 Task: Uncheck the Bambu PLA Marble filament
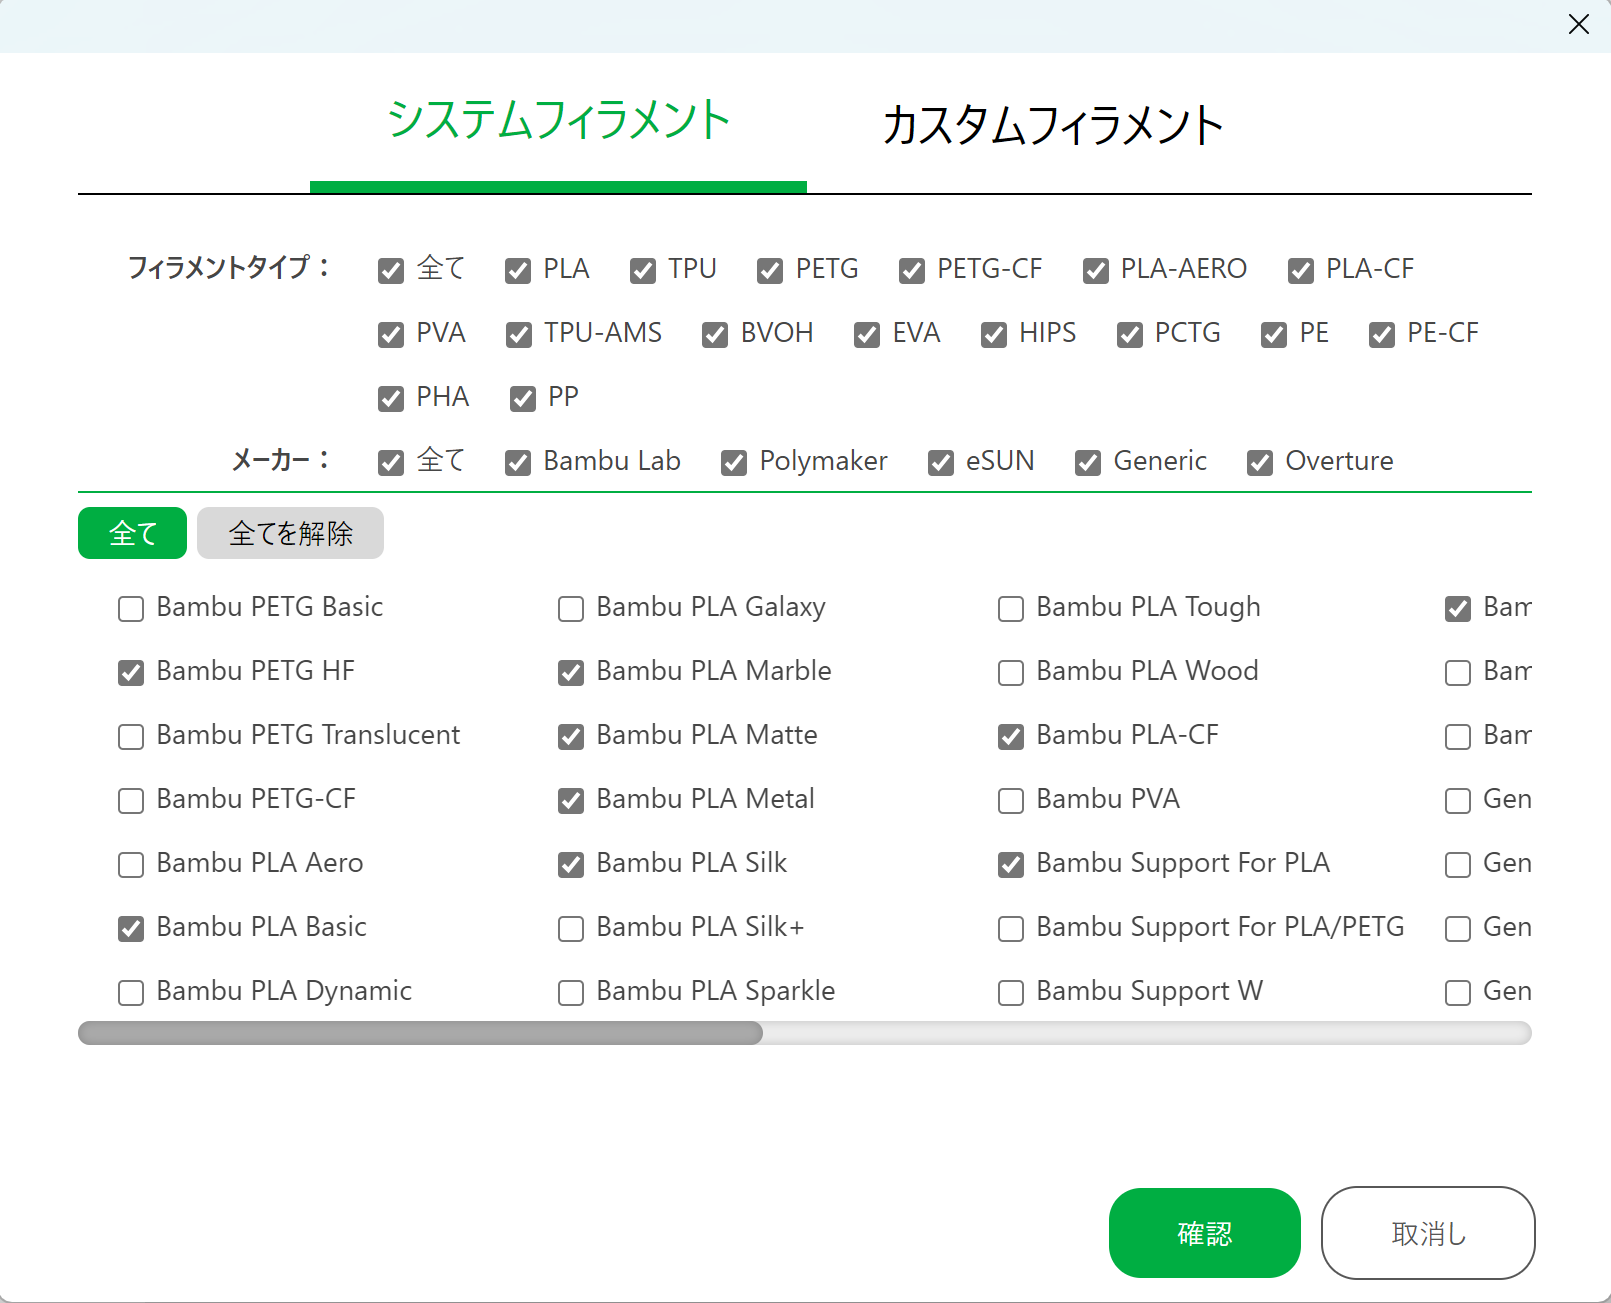571,672
